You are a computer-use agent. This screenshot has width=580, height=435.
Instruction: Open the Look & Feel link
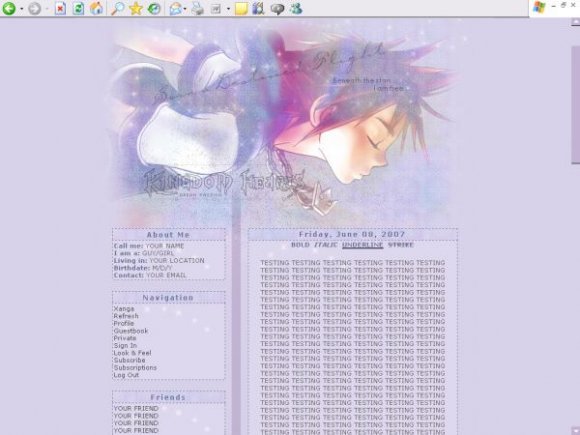(132, 353)
